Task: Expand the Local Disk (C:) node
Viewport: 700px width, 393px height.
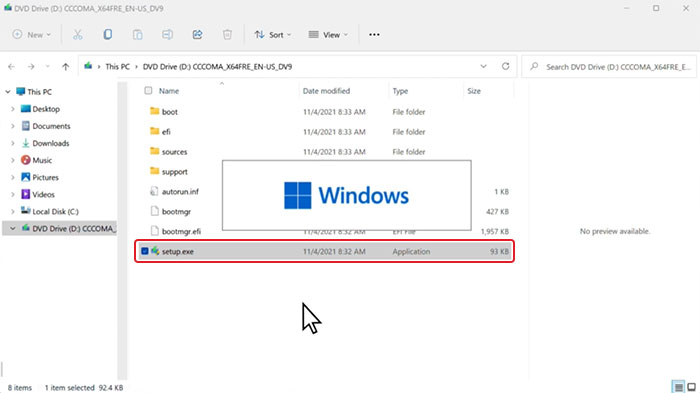Action: point(13,211)
